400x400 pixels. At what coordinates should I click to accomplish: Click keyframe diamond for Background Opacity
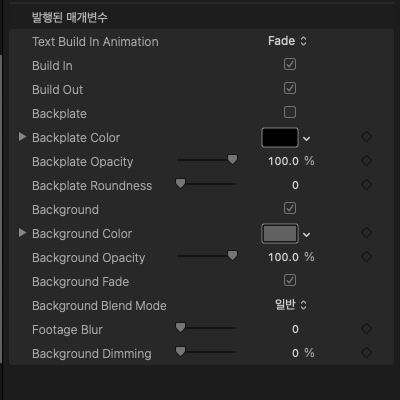tap(366, 257)
